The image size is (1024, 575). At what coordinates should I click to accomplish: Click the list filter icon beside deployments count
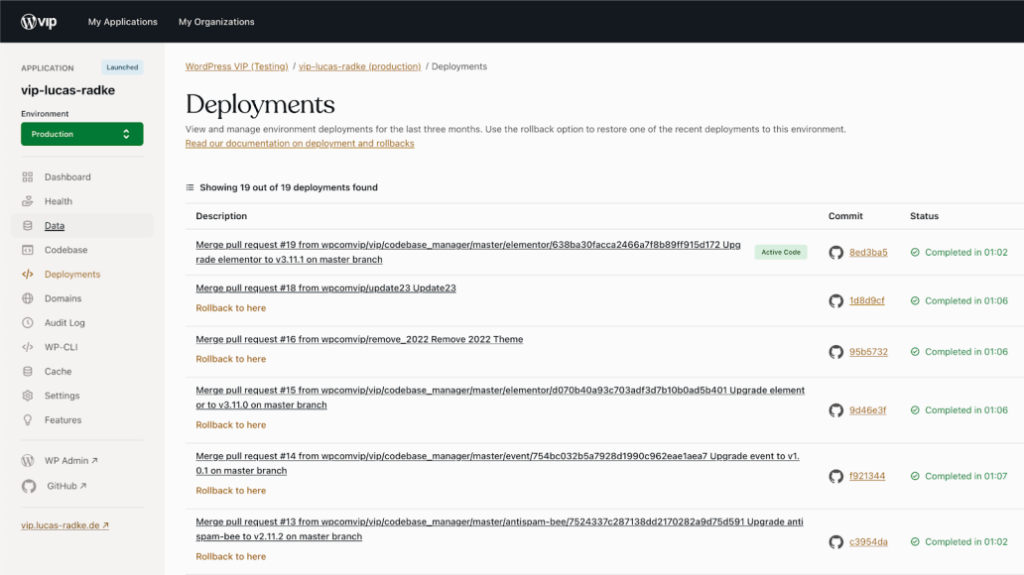point(190,188)
